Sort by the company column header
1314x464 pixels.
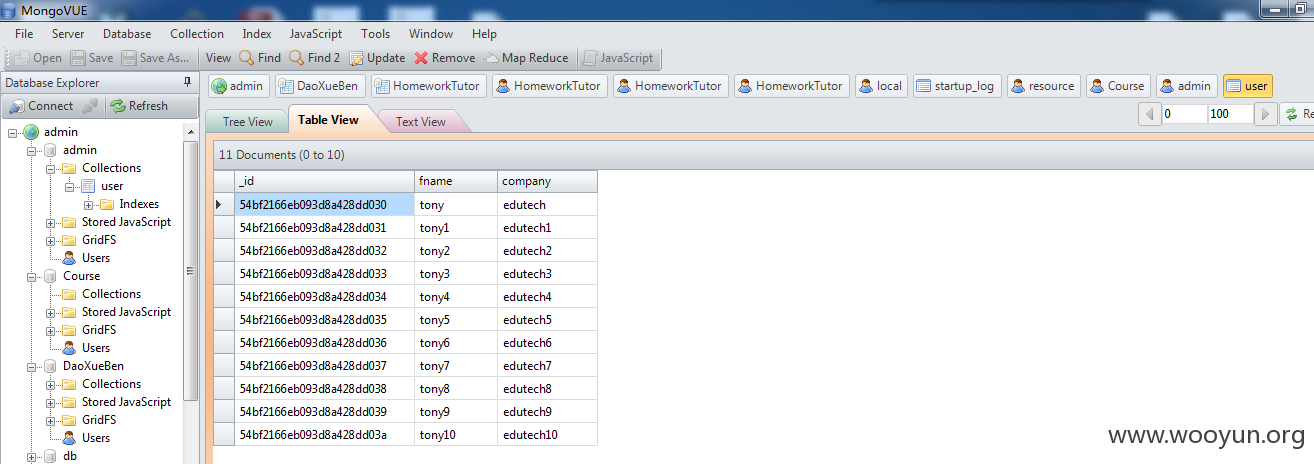coord(548,181)
